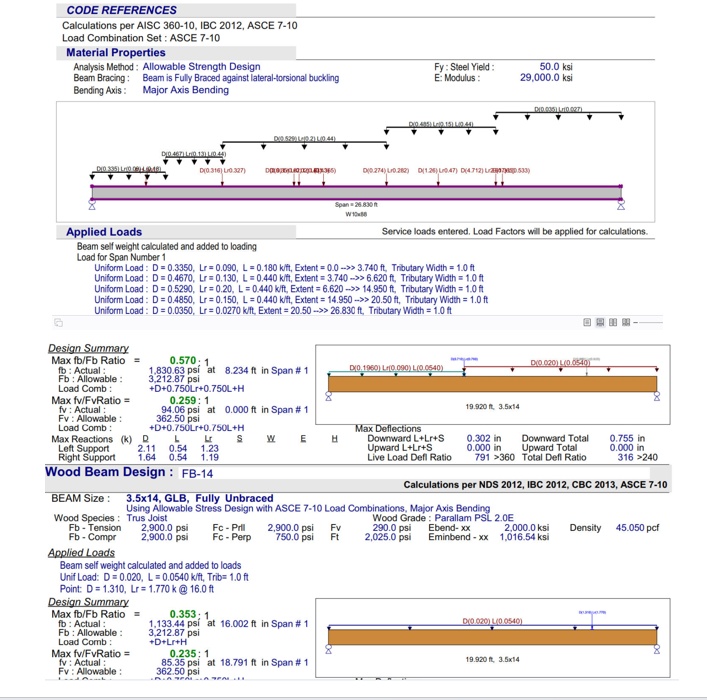Click left support Lr reaction 1.23

(x=210, y=448)
